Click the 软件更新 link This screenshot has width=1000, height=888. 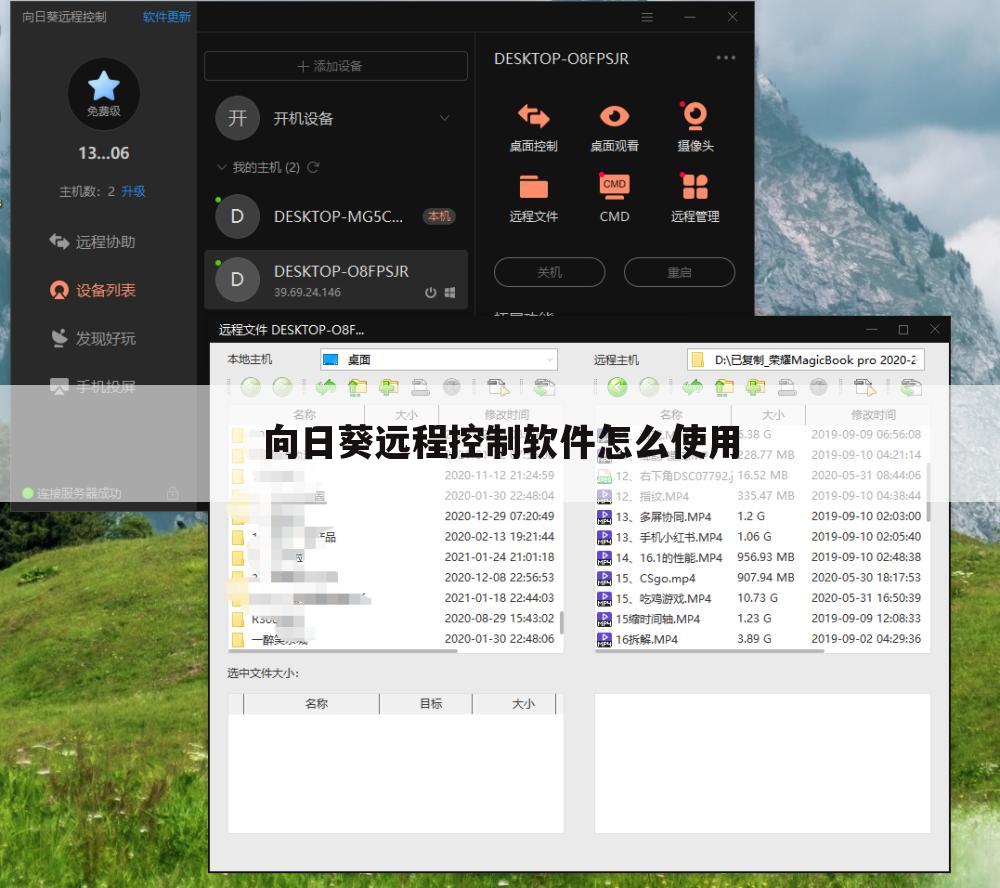(166, 17)
